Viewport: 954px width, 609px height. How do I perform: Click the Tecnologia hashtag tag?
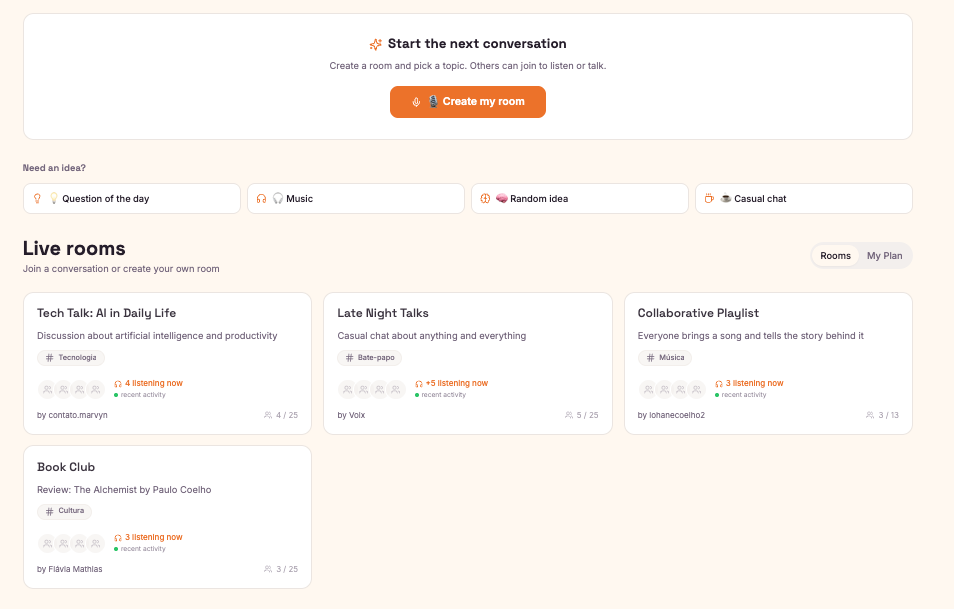pyautogui.click(x=71, y=358)
